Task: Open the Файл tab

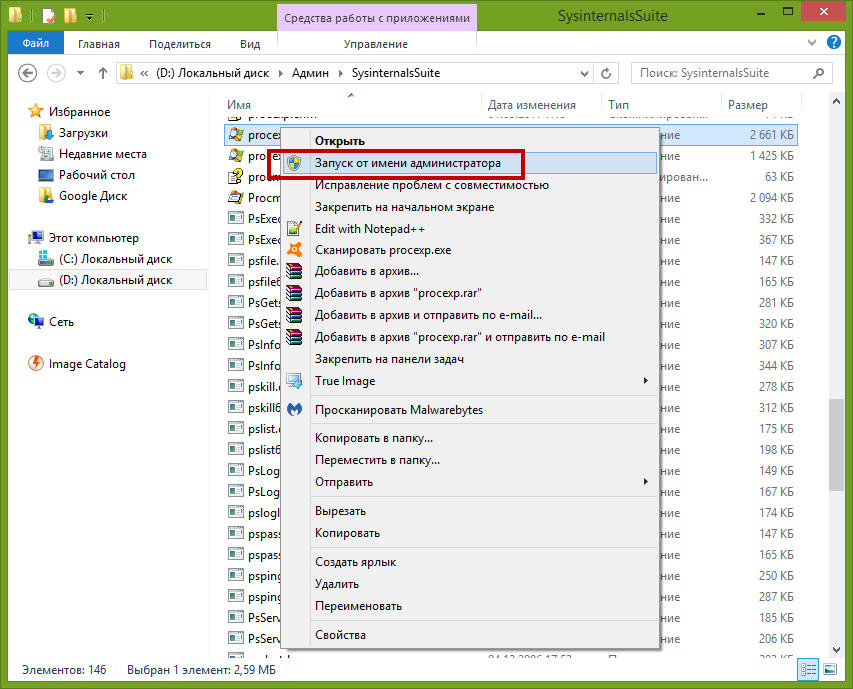Action: tap(36, 43)
